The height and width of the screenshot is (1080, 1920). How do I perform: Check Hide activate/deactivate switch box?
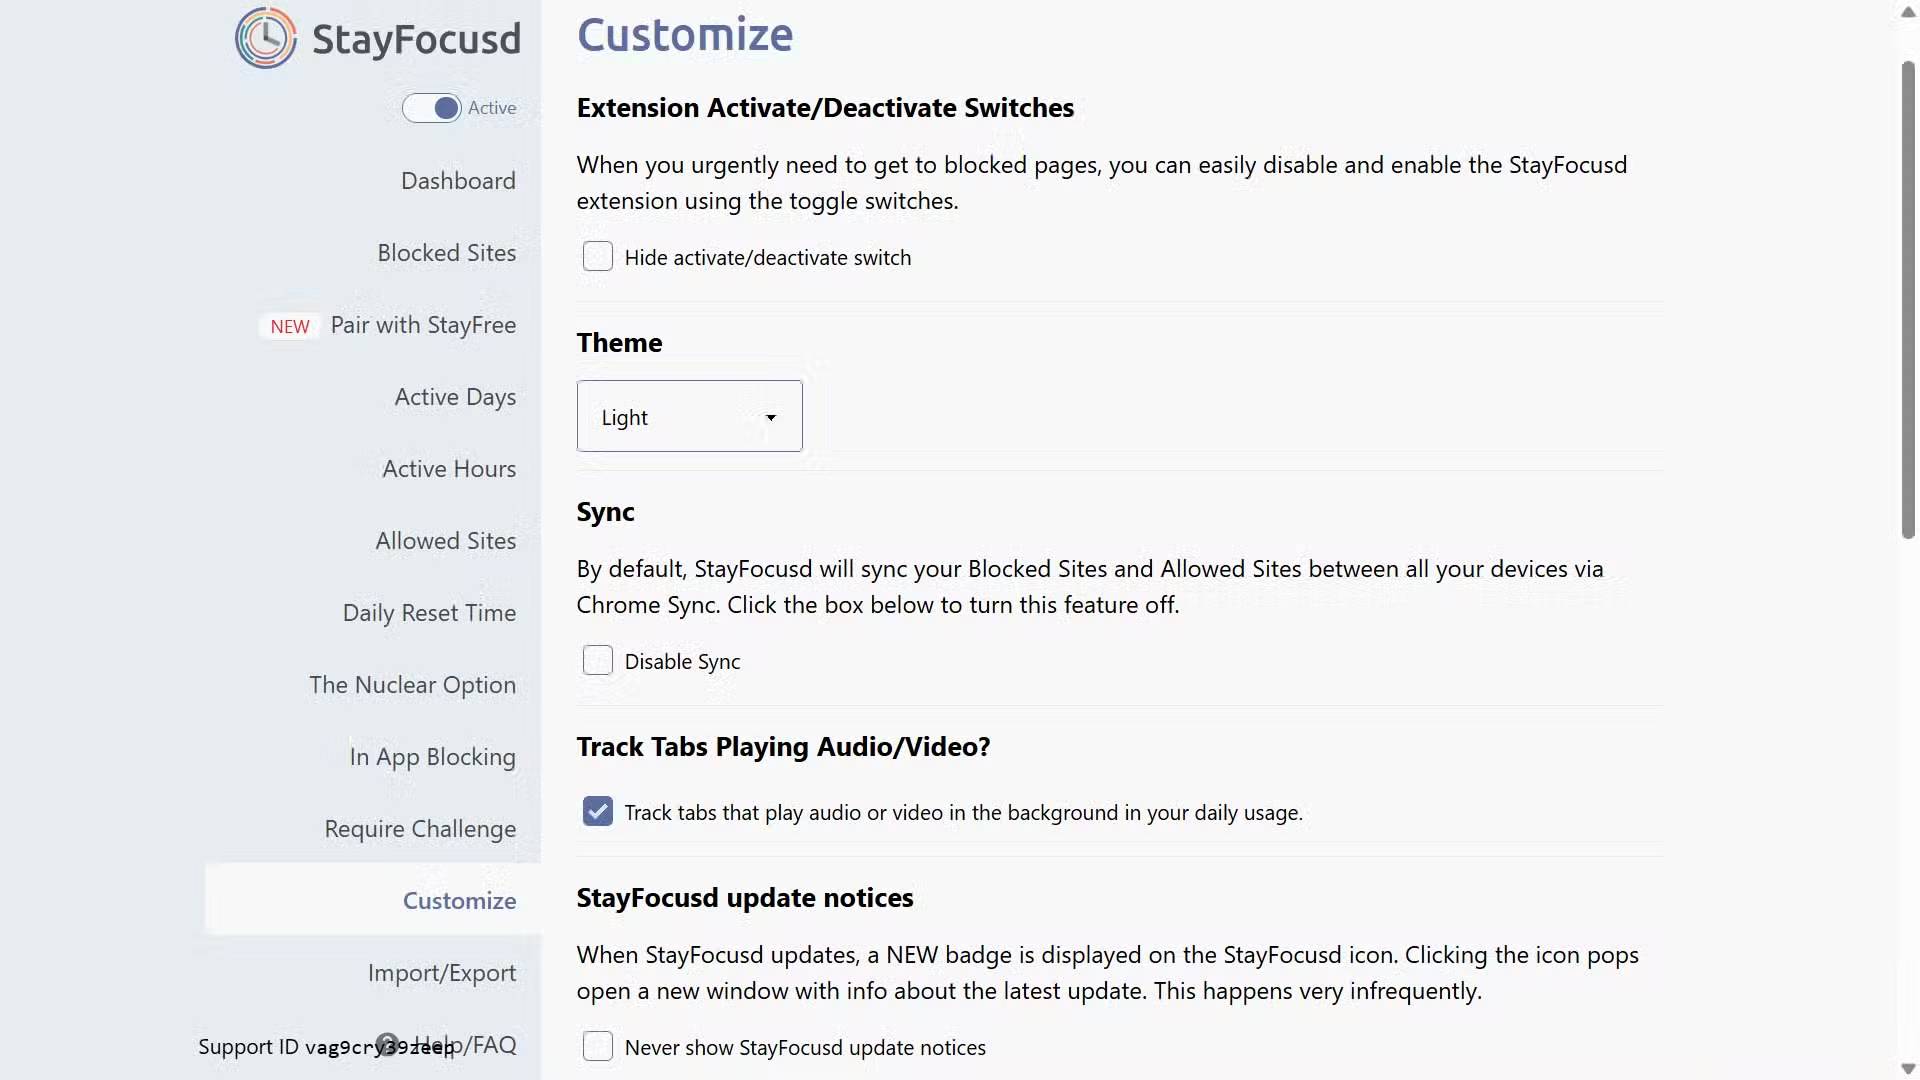[x=598, y=257]
